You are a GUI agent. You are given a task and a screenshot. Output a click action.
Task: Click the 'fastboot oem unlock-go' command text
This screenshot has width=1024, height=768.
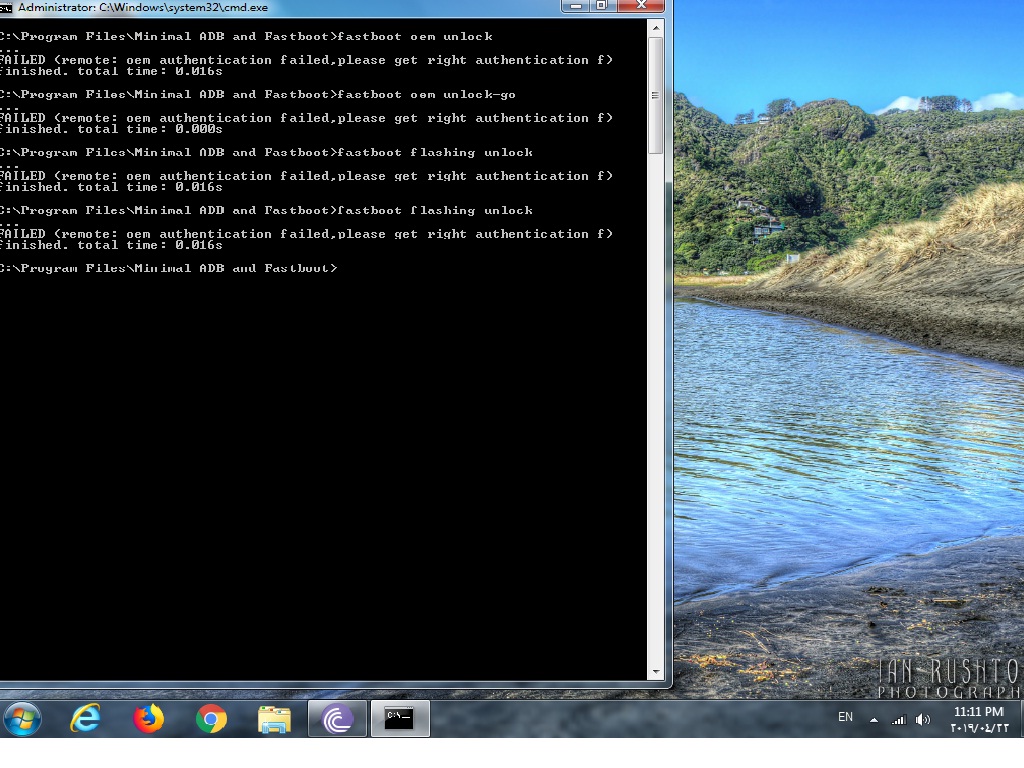point(426,95)
